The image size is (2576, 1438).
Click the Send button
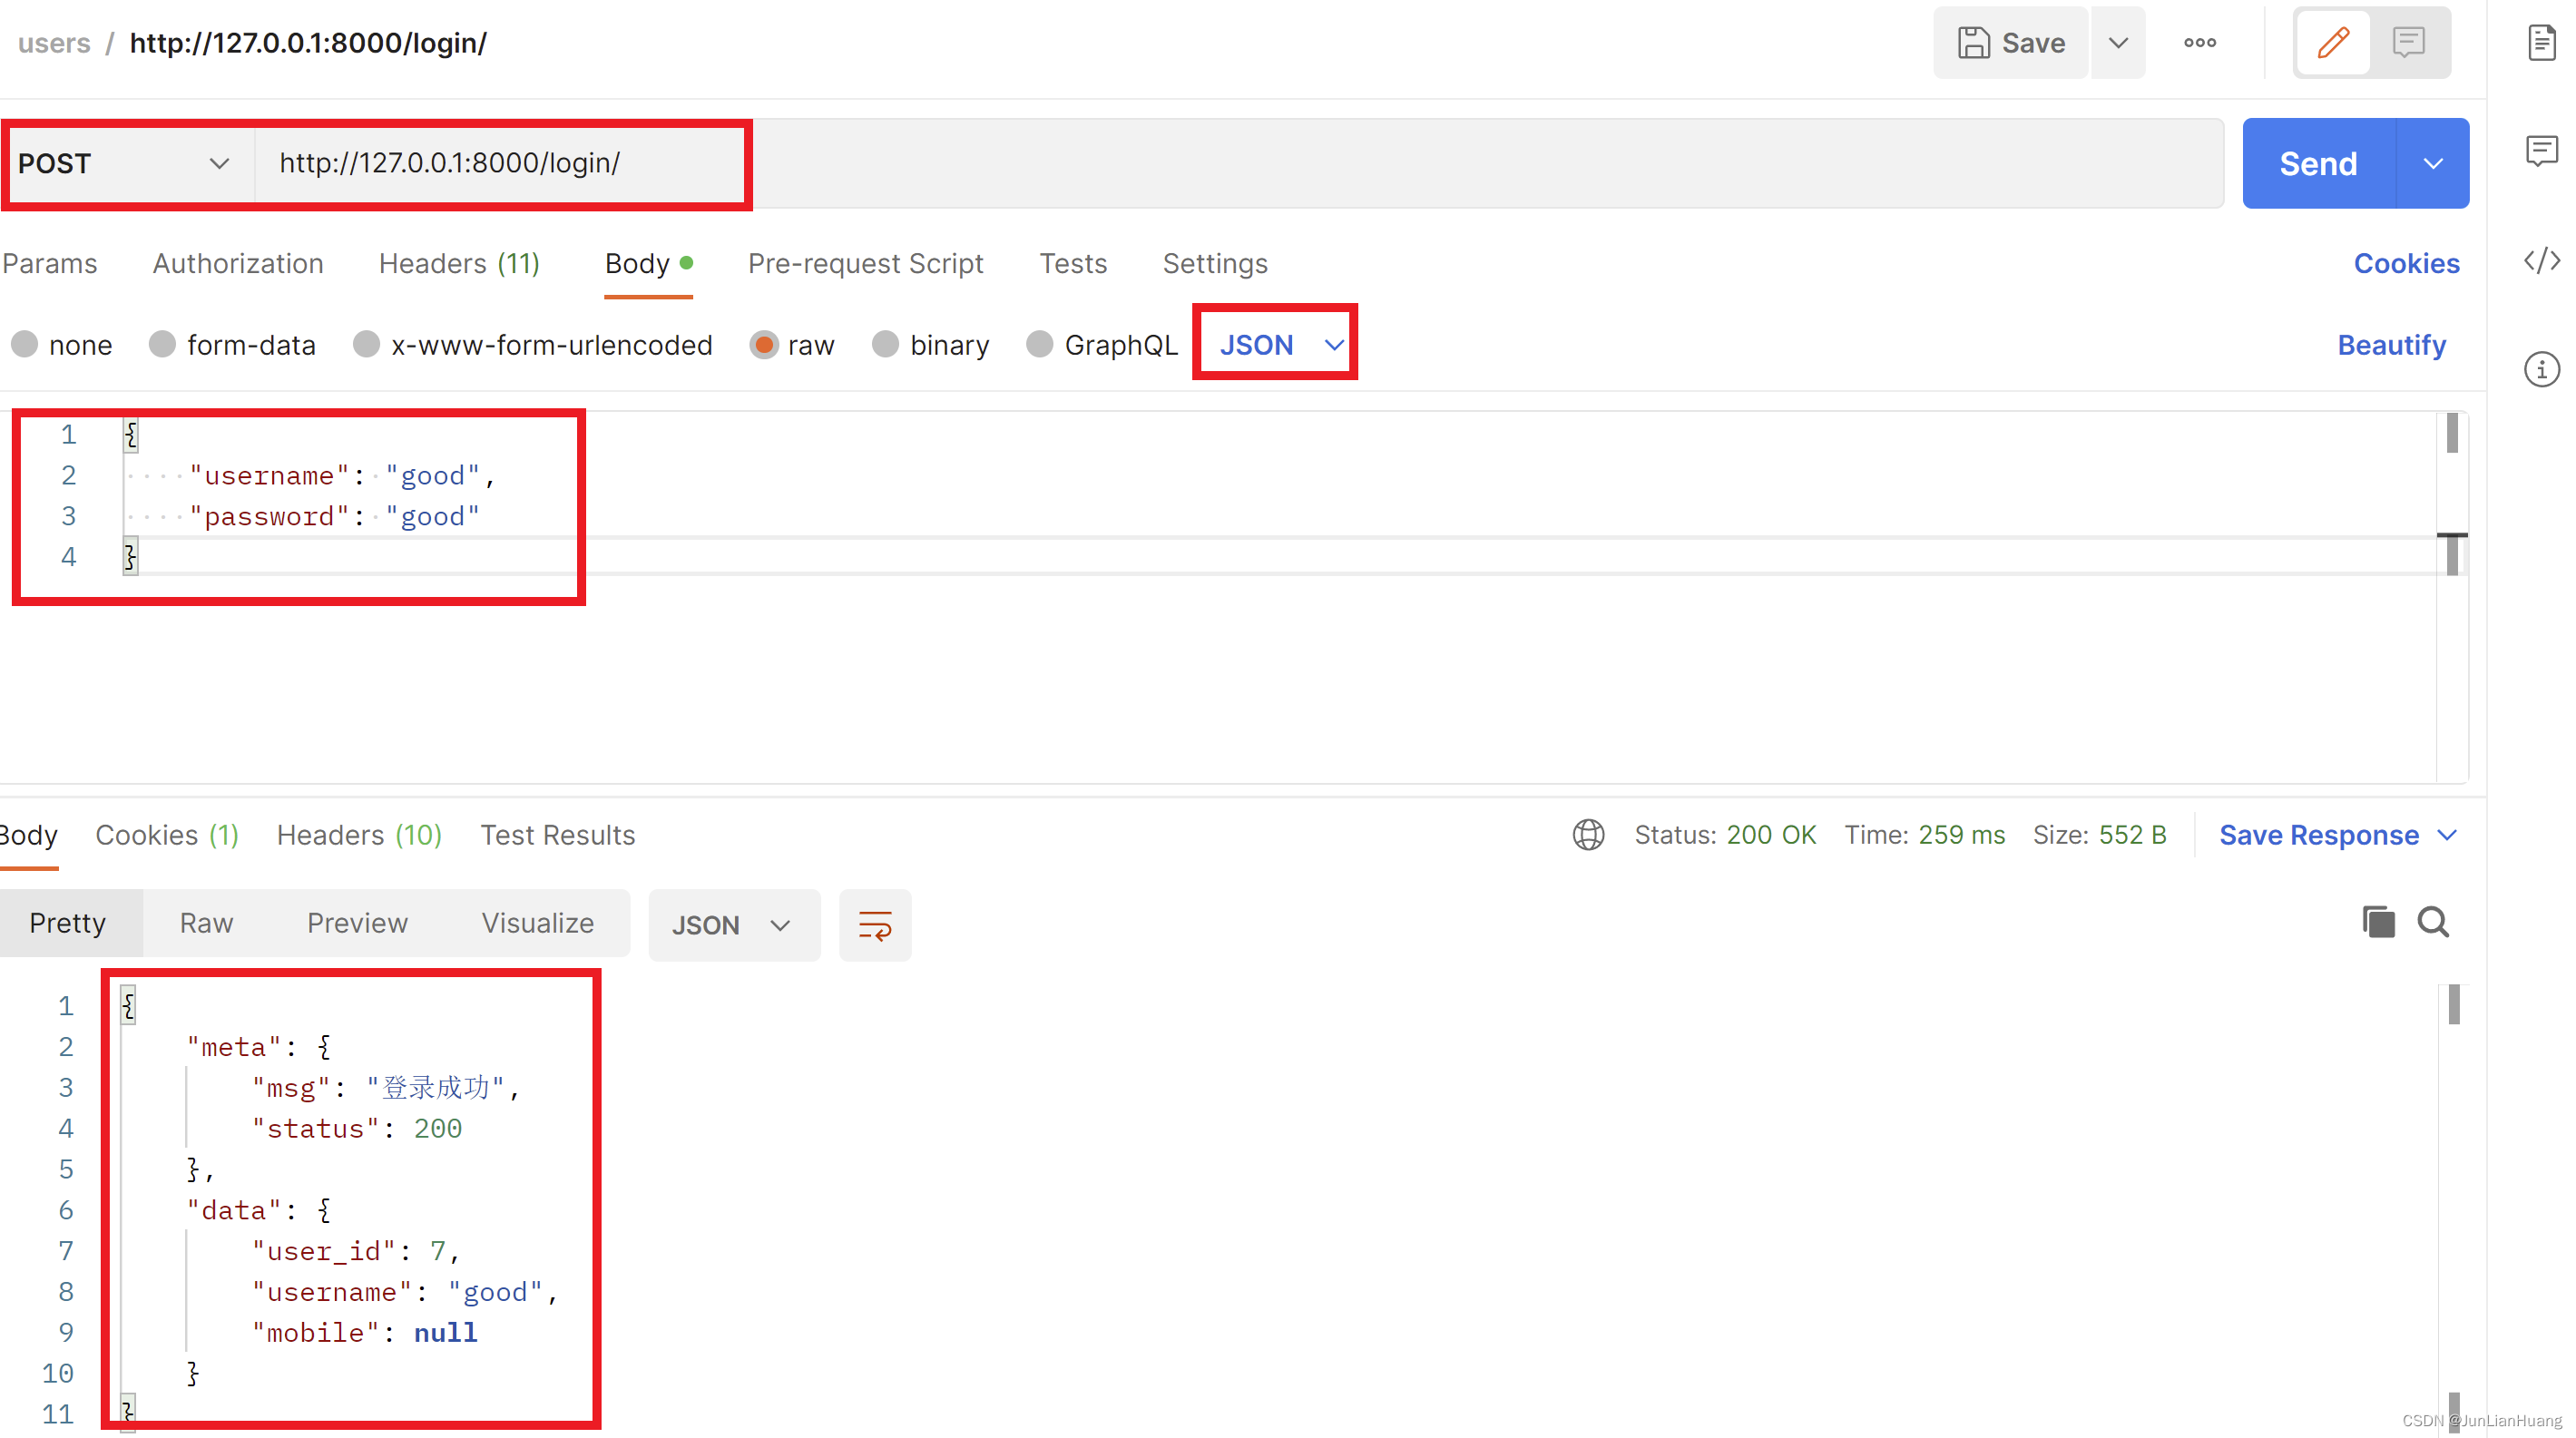(x=2319, y=163)
